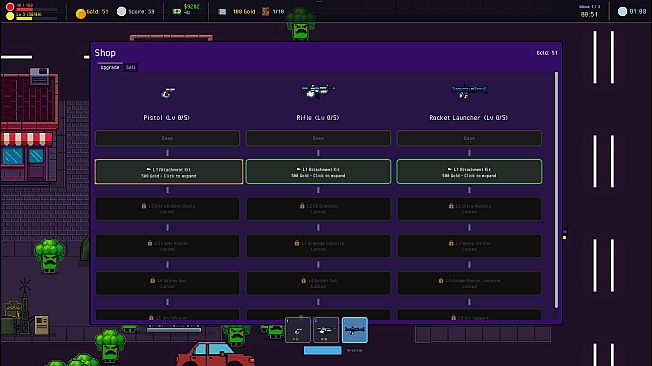
Task: Click the locked L2 HE Grenades upgrade
Action: pyautogui.click(x=318, y=208)
